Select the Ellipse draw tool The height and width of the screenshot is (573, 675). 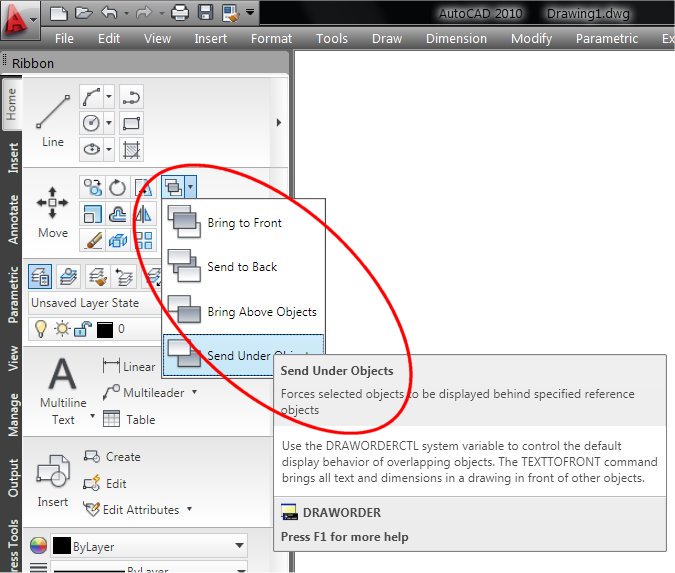(x=91, y=149)
